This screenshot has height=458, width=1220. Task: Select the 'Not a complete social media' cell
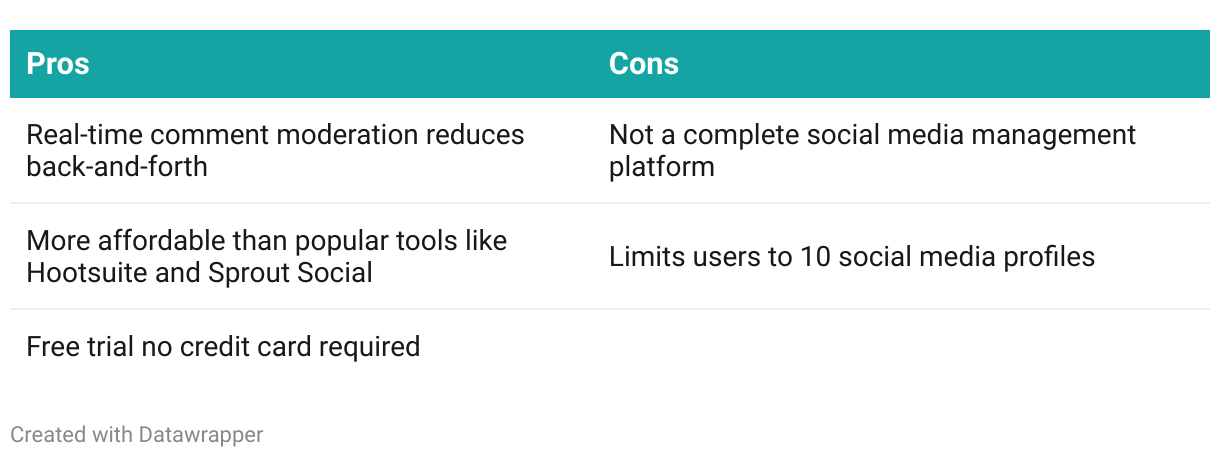click(872, 150)
